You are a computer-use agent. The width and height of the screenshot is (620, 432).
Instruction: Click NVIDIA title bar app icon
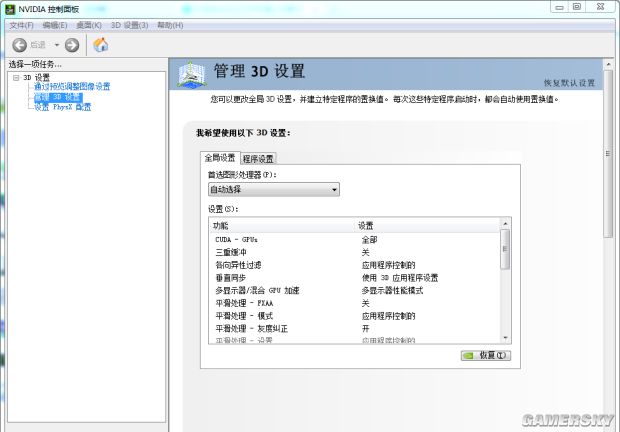point(10,9)
